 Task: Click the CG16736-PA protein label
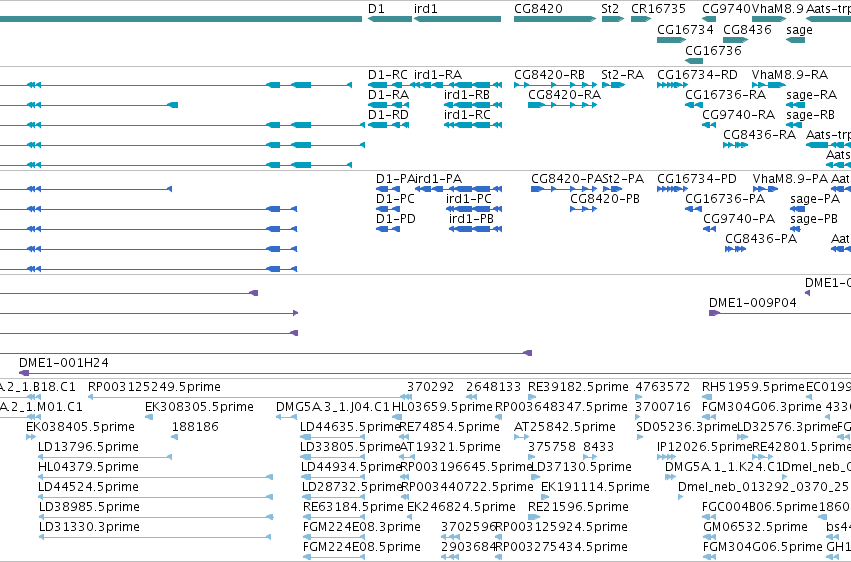coord(725,199)
